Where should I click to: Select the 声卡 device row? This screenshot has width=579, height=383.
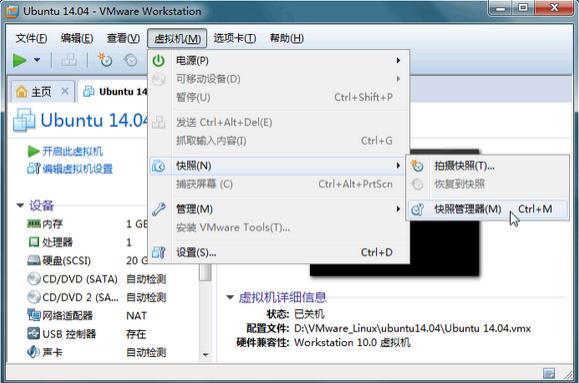pyautogui.click(x=97, y=353)
